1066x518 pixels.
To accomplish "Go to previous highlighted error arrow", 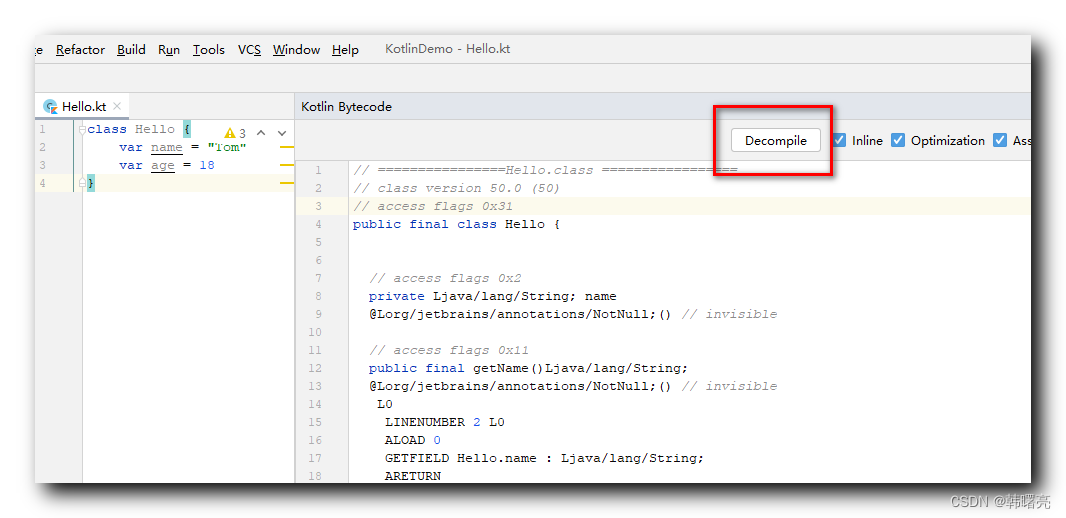I will [x=261, y=132].
